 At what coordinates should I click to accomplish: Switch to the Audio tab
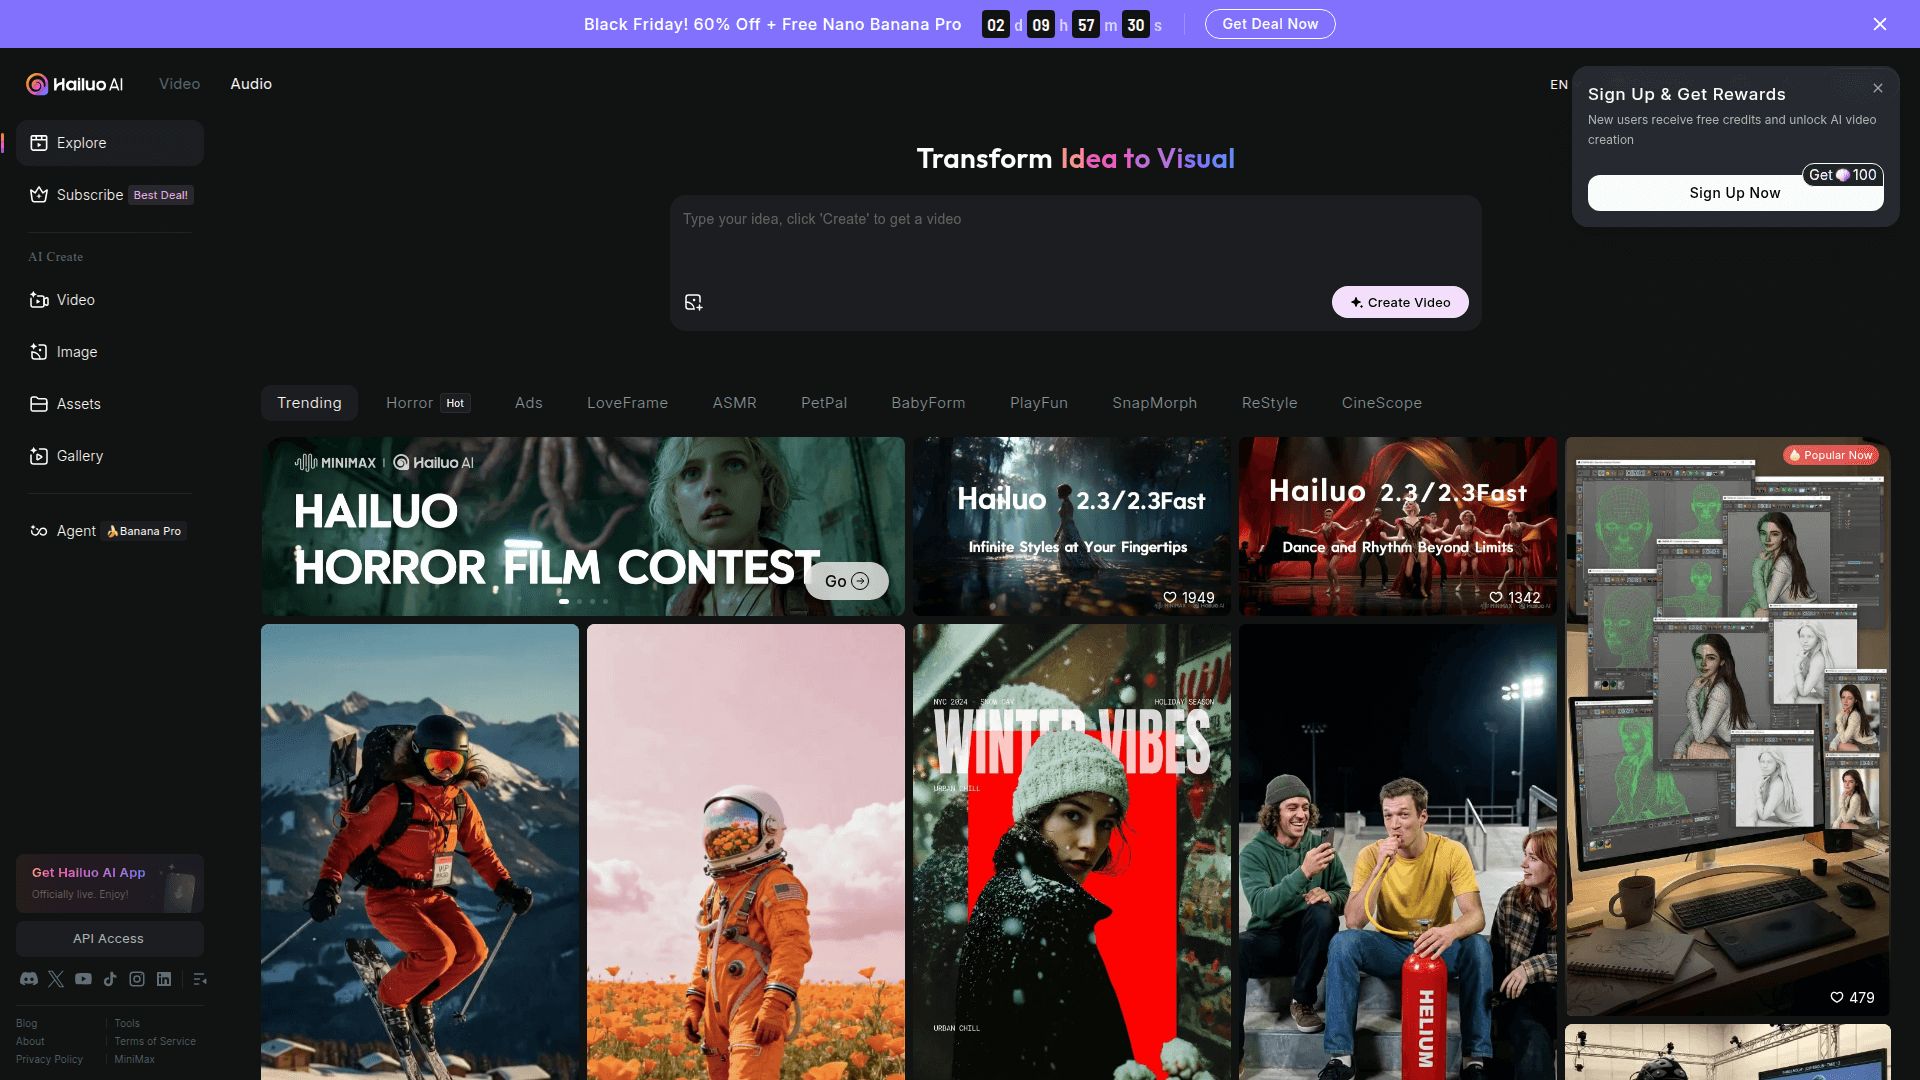pyautogui.click(x=251, y=84)
